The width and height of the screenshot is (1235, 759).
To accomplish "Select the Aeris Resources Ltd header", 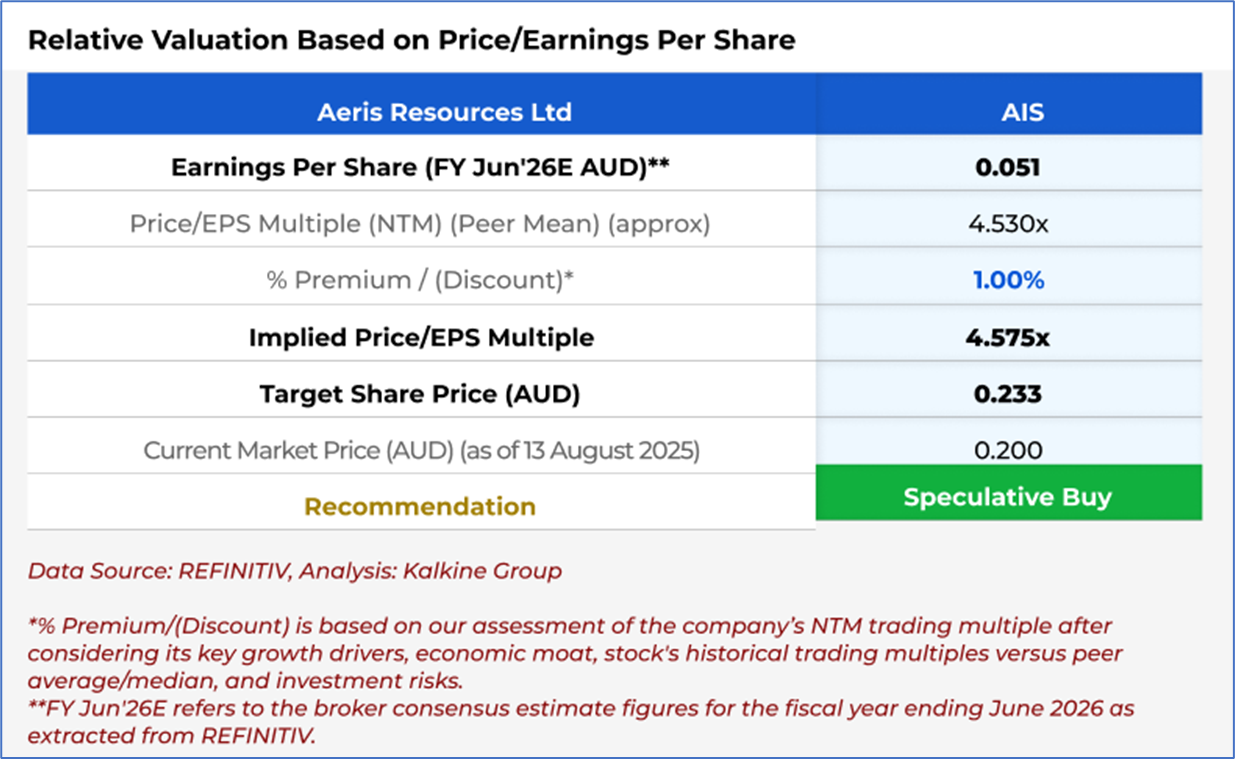I will click(444, 112).
